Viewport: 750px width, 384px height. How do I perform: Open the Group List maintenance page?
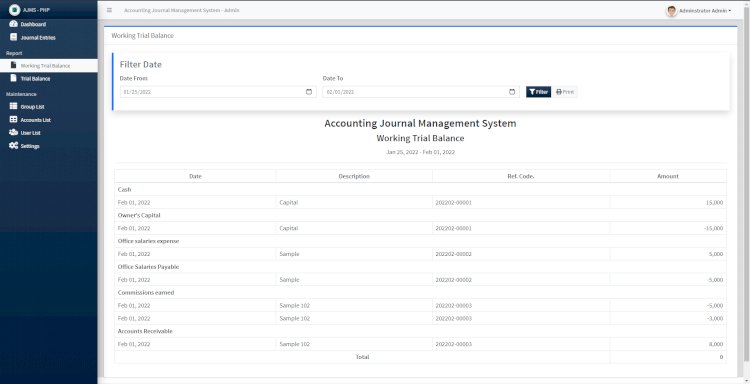coord(49,107)
